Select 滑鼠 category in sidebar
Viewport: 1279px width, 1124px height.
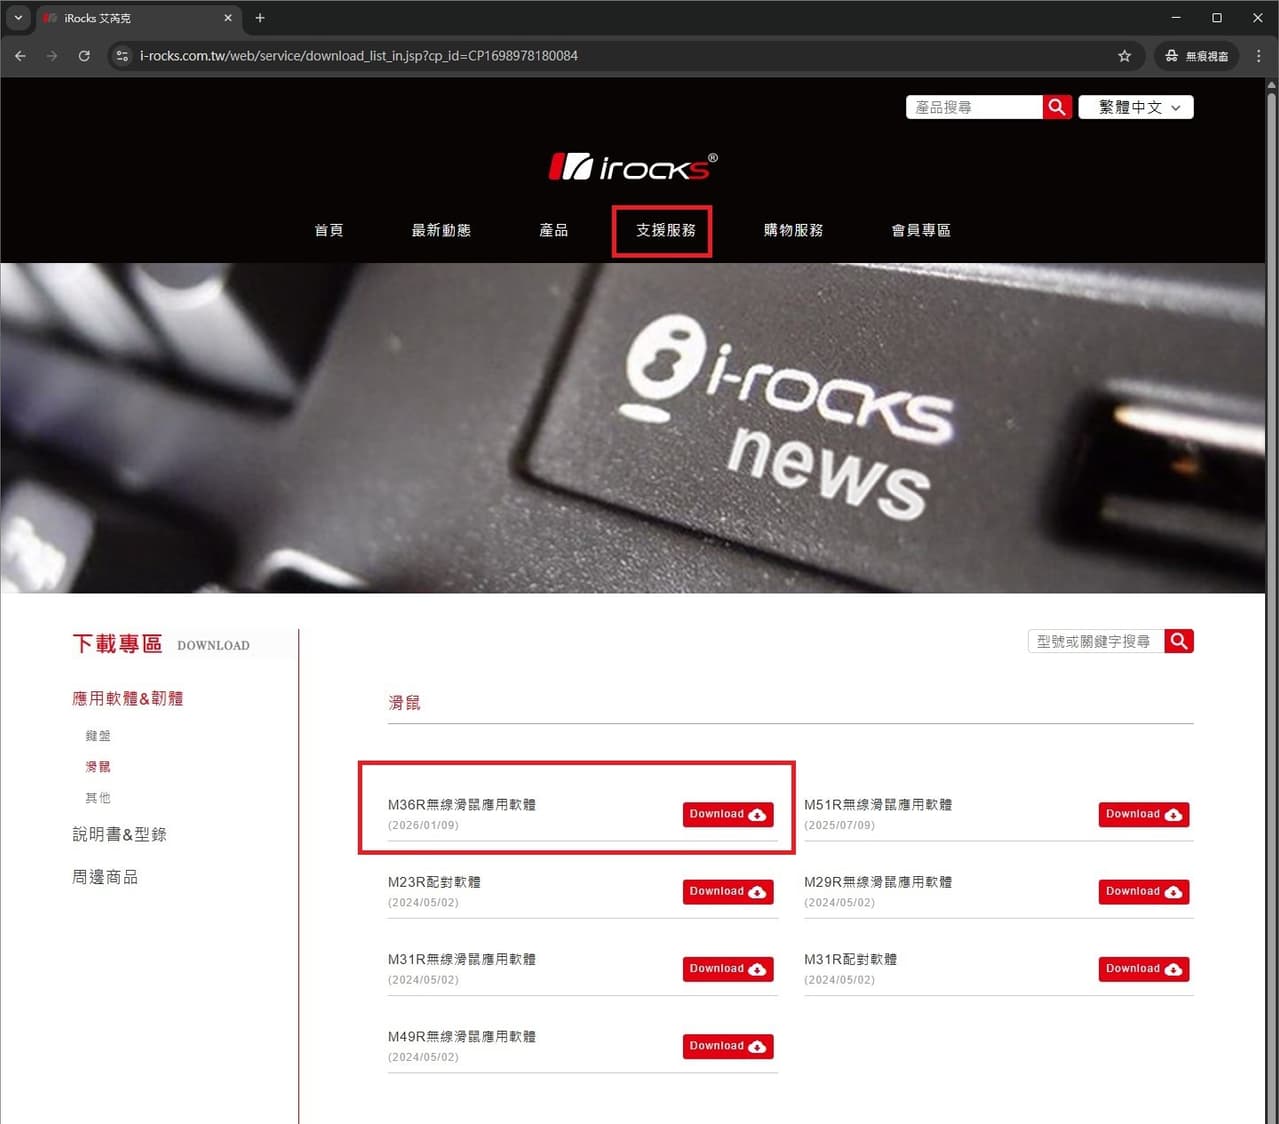click(98, 767)
